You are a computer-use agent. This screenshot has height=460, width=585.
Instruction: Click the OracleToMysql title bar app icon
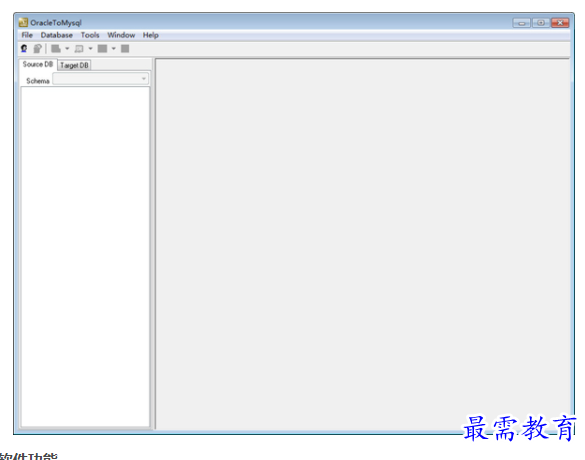tap(23, 22)
